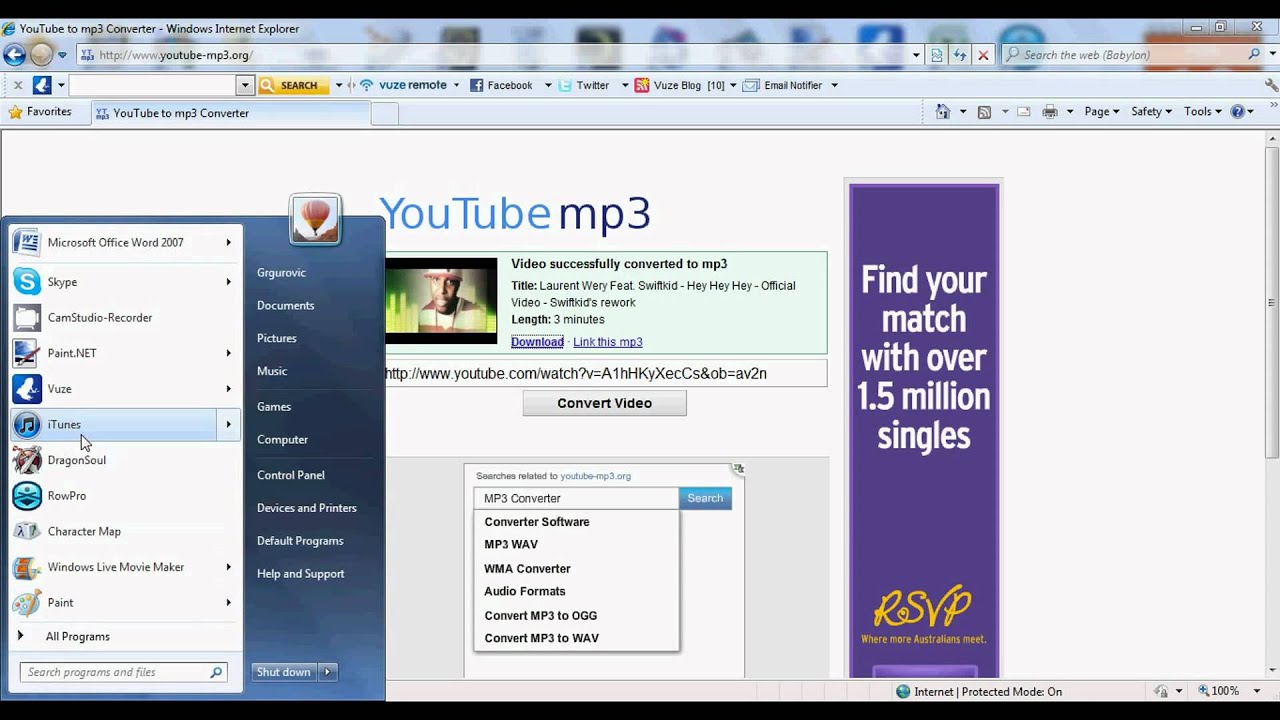The image size is (1280, 720).
Task: Open the Shut down options arrow
Action: pos(328,672)
